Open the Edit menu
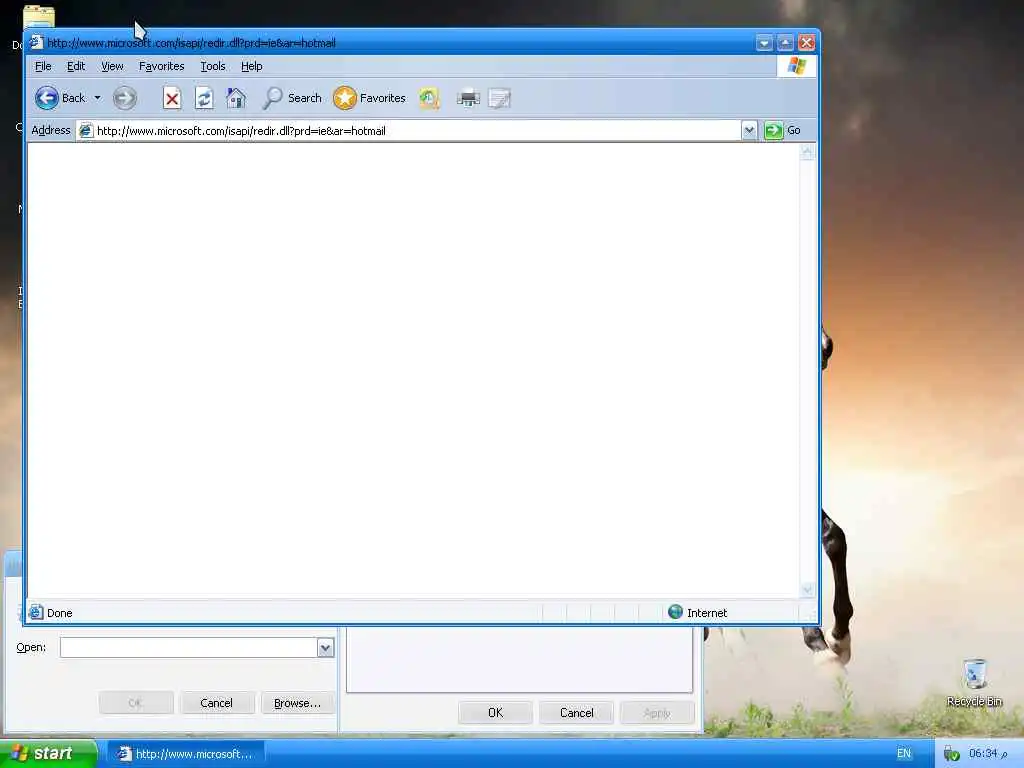 tap(76, 66)
